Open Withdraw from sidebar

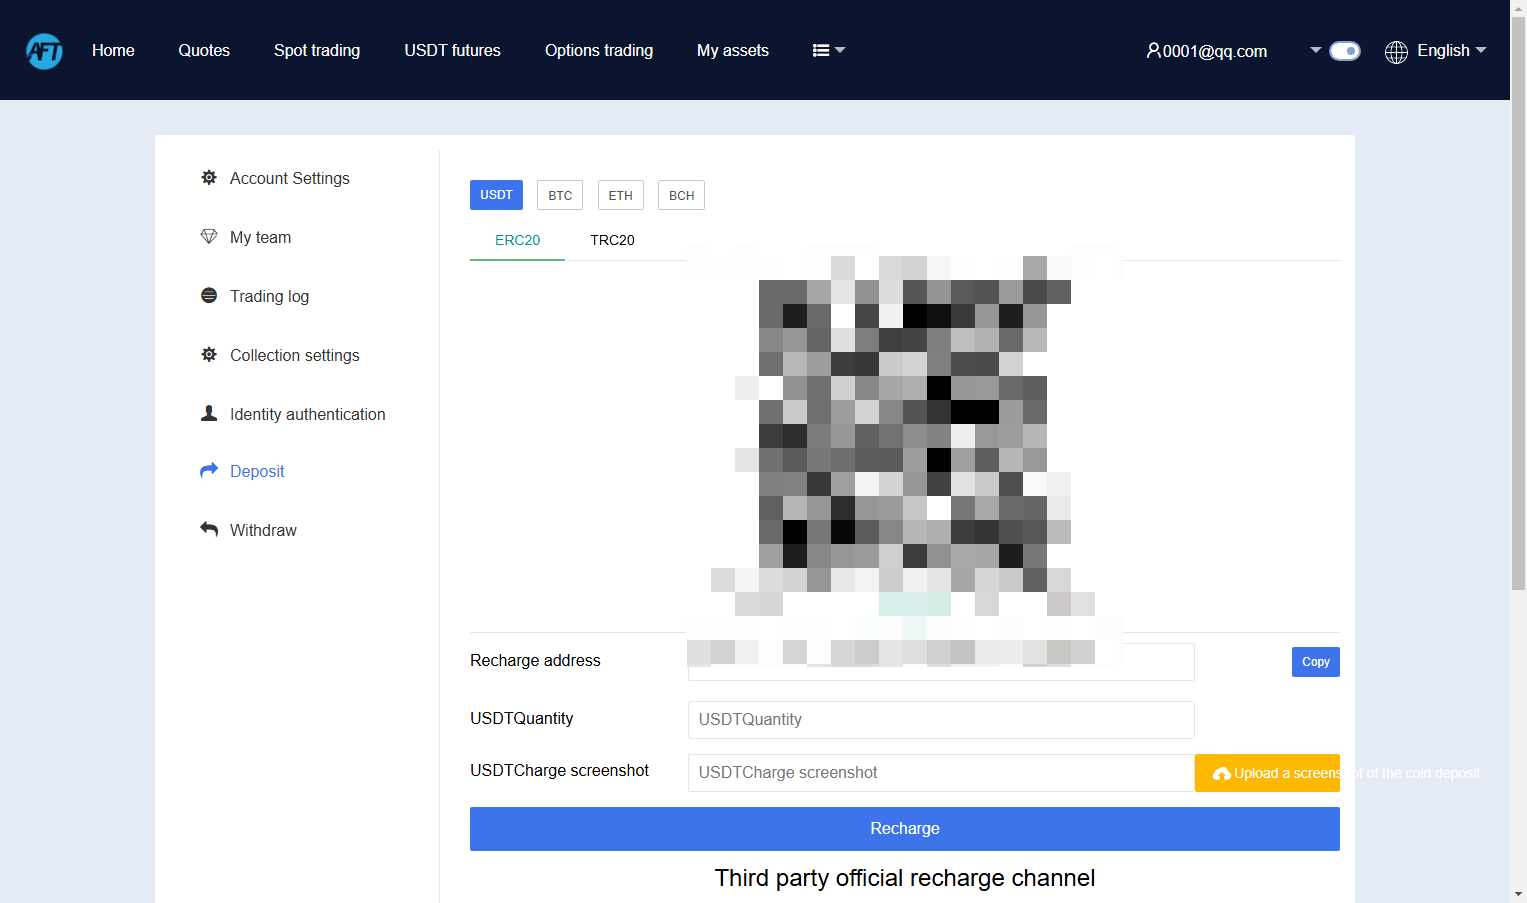263,530
